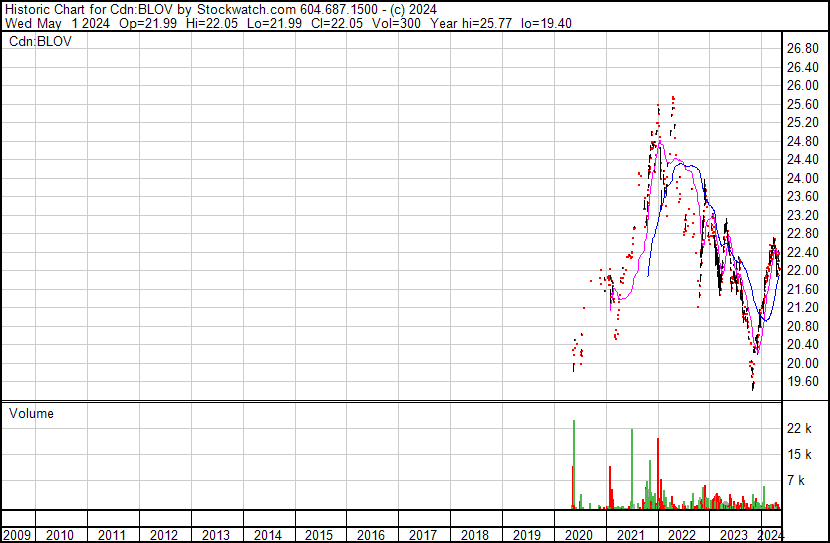Select the 26.80 price axis label
830x543 pixels.
(x=803, y=48)
